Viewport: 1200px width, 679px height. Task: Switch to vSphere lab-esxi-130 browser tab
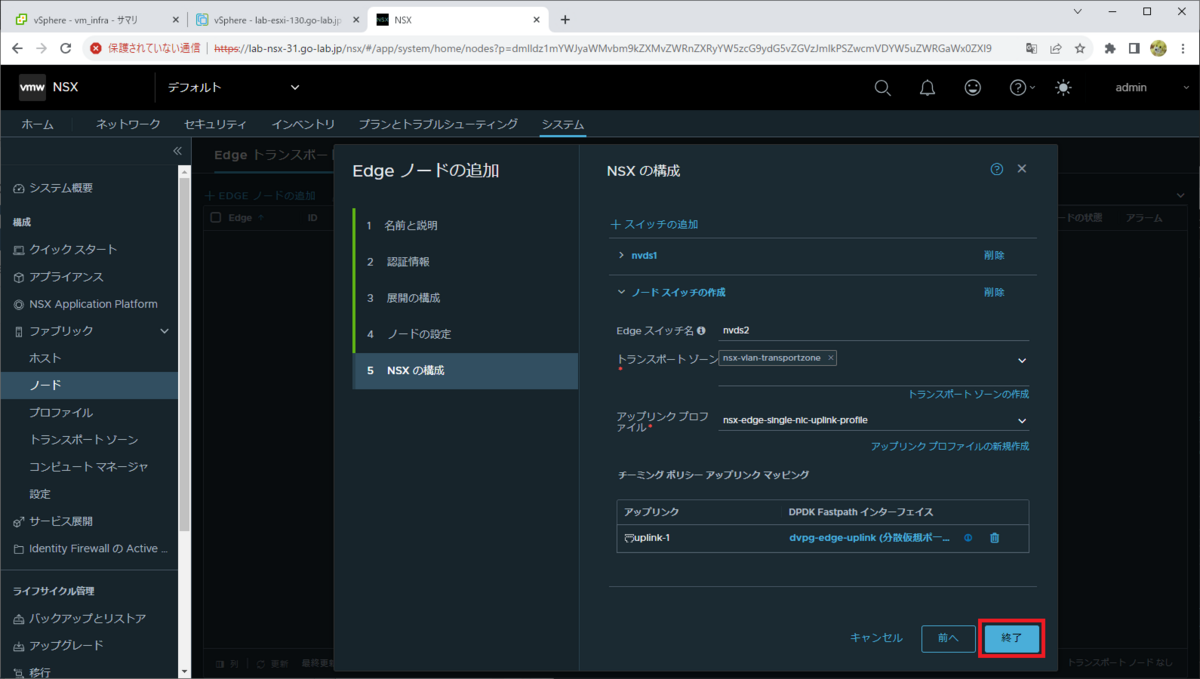click(277, 19)
